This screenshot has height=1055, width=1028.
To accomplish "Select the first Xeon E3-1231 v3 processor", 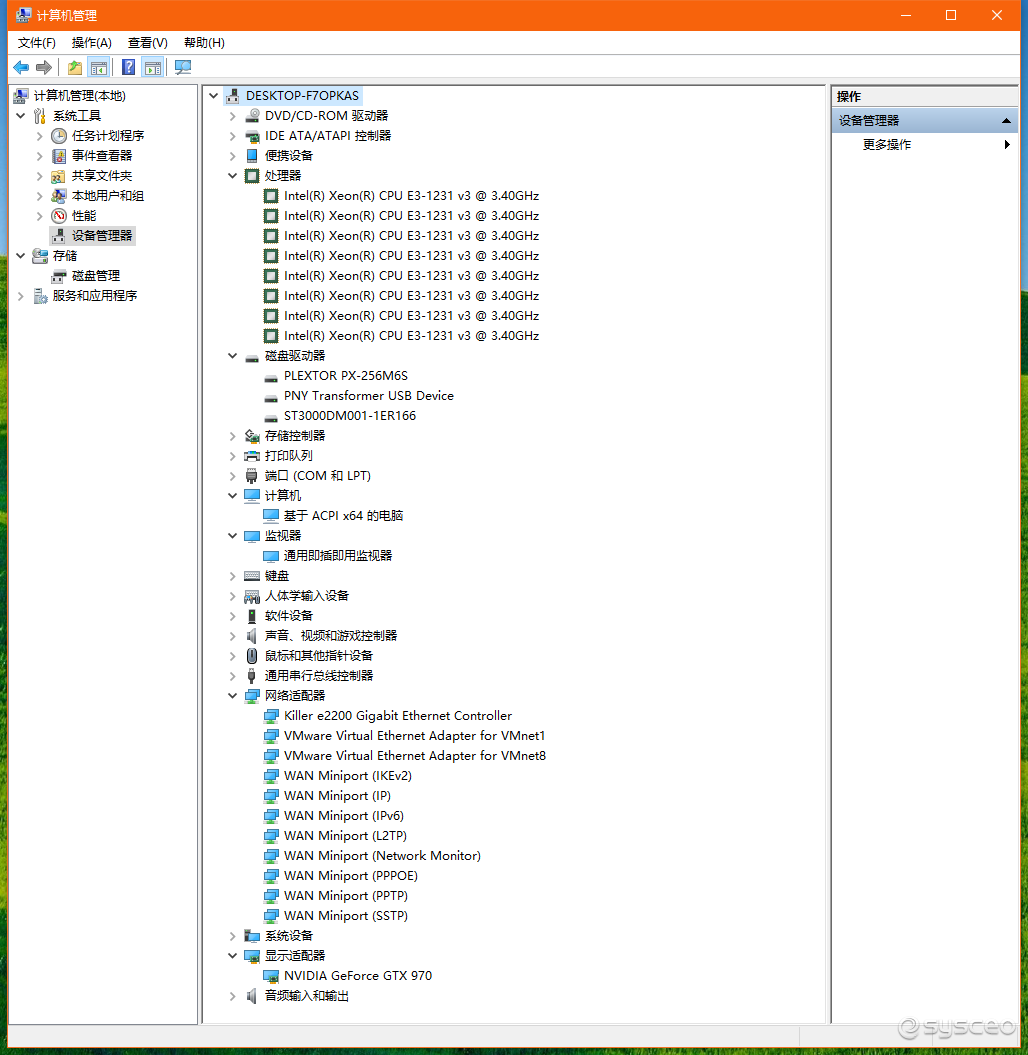I will click(411, 196).
